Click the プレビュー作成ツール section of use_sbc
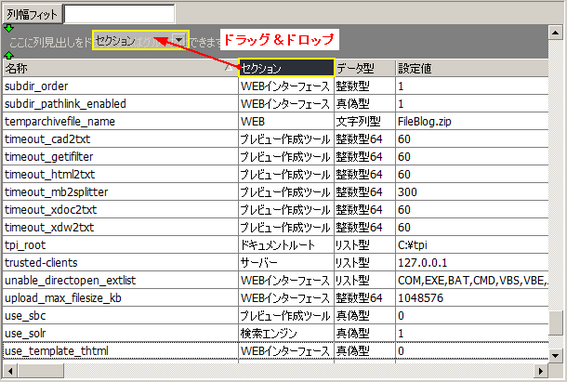This screenshot has height=382, width=567. pos(286,316)
